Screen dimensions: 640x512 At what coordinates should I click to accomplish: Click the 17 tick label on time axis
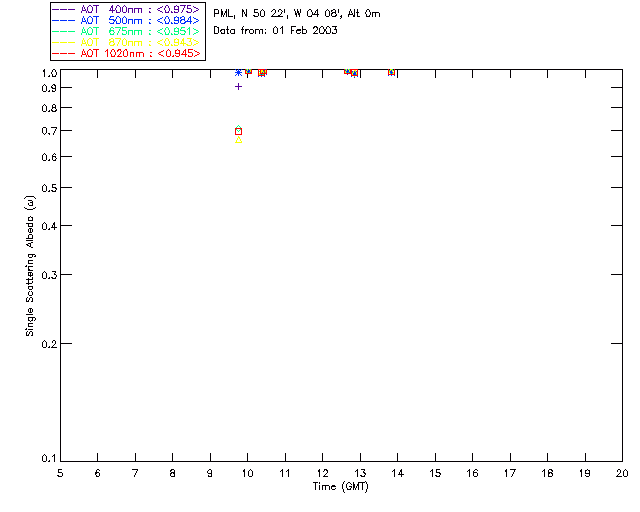(509, 473)
